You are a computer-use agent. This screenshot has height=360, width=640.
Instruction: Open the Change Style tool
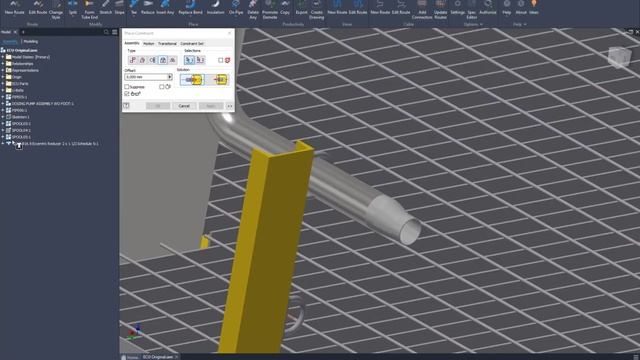pyautogui.click(x=56, y=9)
